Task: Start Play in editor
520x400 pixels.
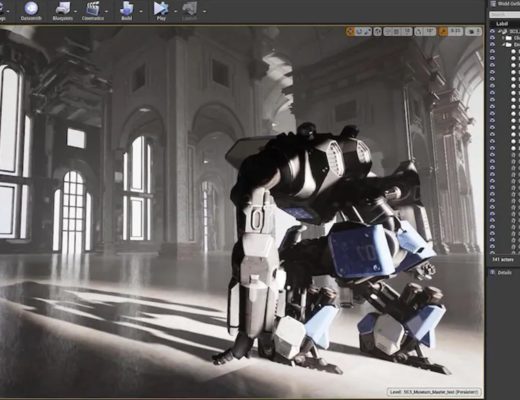Action: (161, 11)
